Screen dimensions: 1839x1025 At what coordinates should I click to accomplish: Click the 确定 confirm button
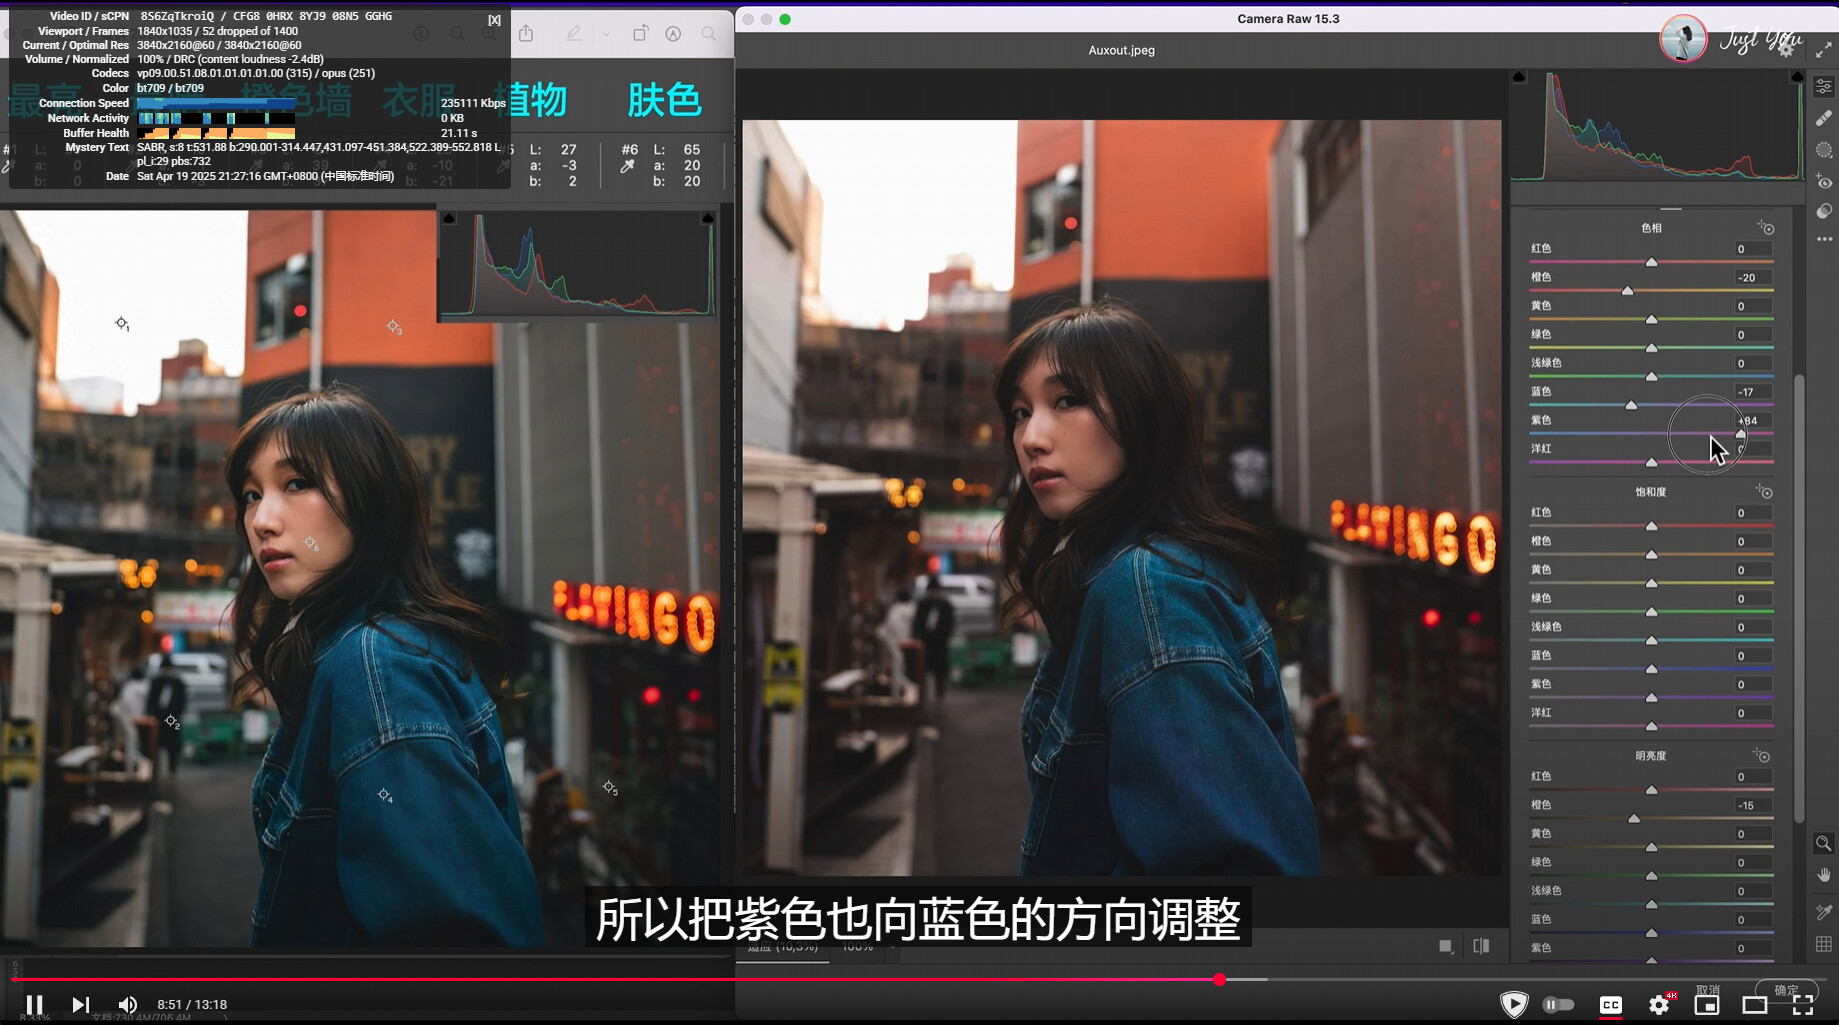[x=1787, y=990]
